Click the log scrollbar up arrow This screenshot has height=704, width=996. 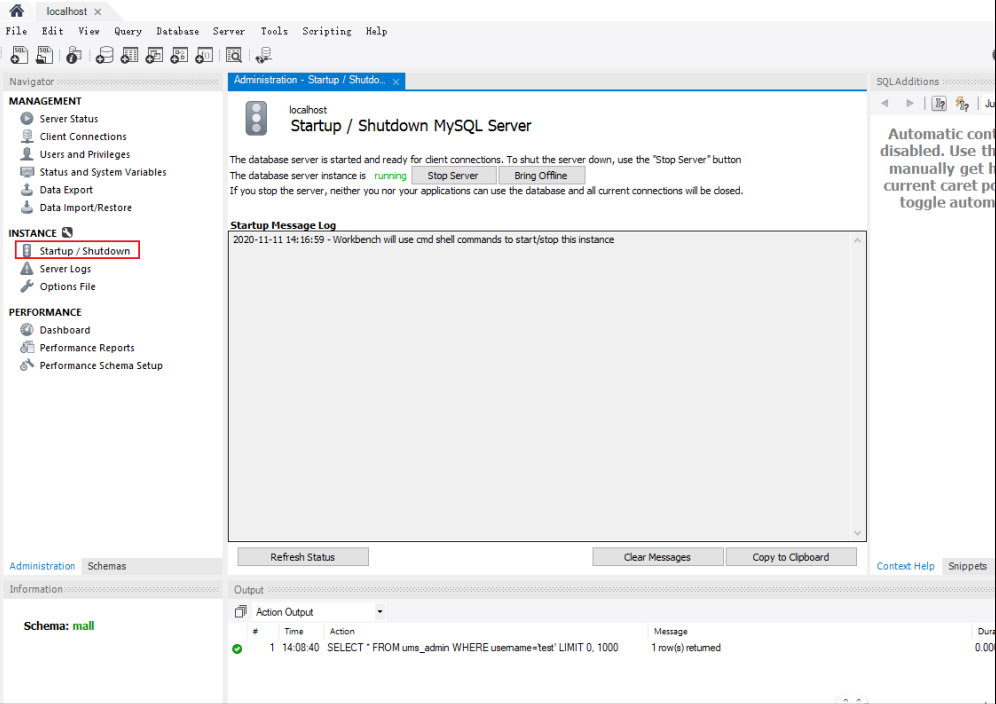[x=857, y=240]
